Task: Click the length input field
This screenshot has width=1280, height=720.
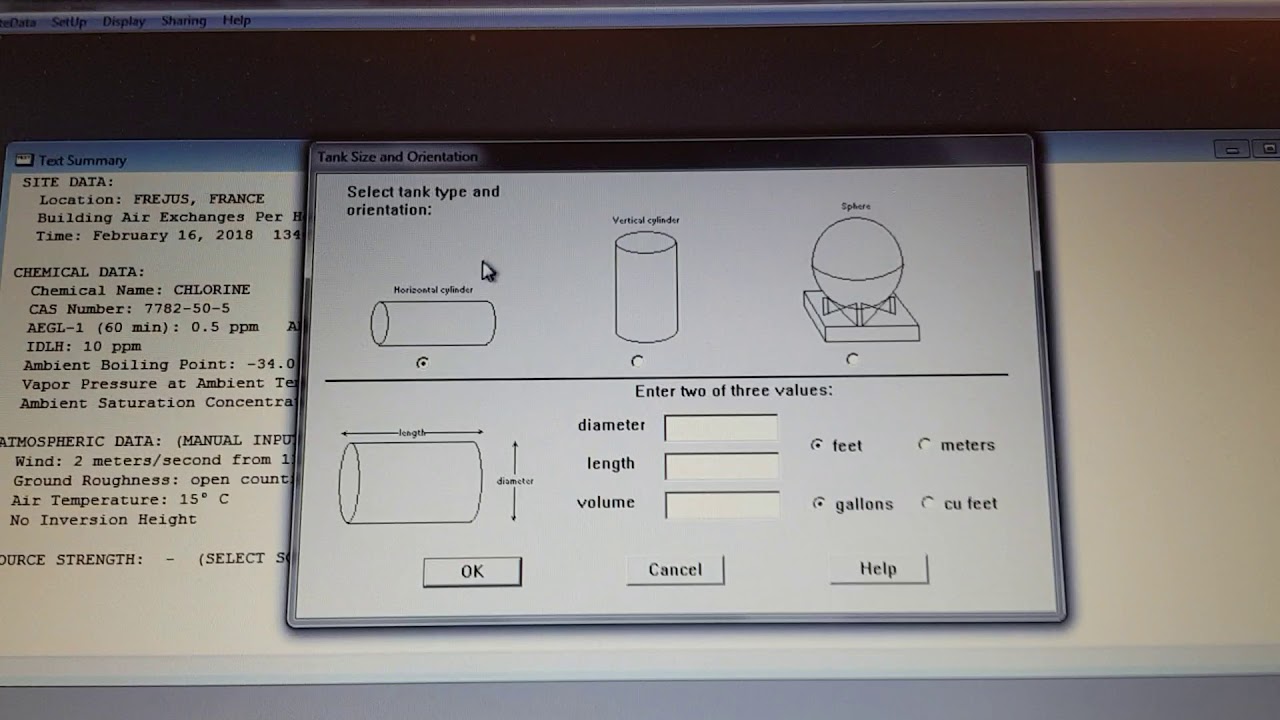Action: [x=721, y=465]
